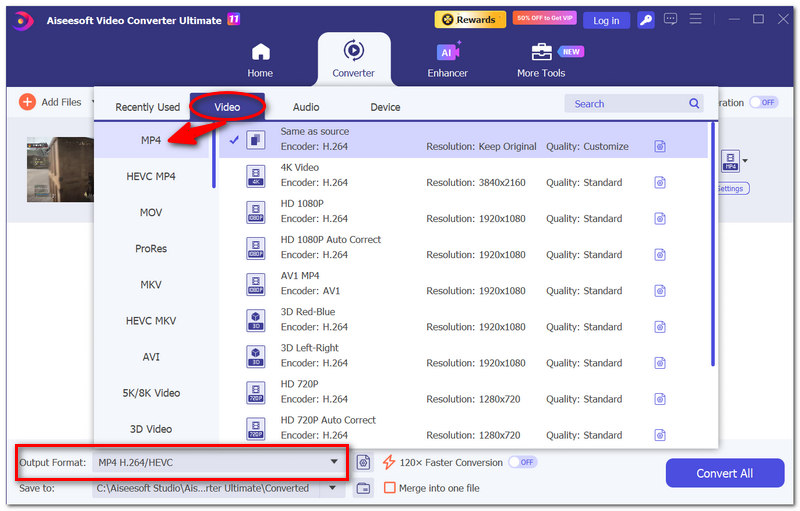Screen dimensions: 800x511
Task: Select the HD 720P Auto Correct preset icon
Action: (256, 429)
